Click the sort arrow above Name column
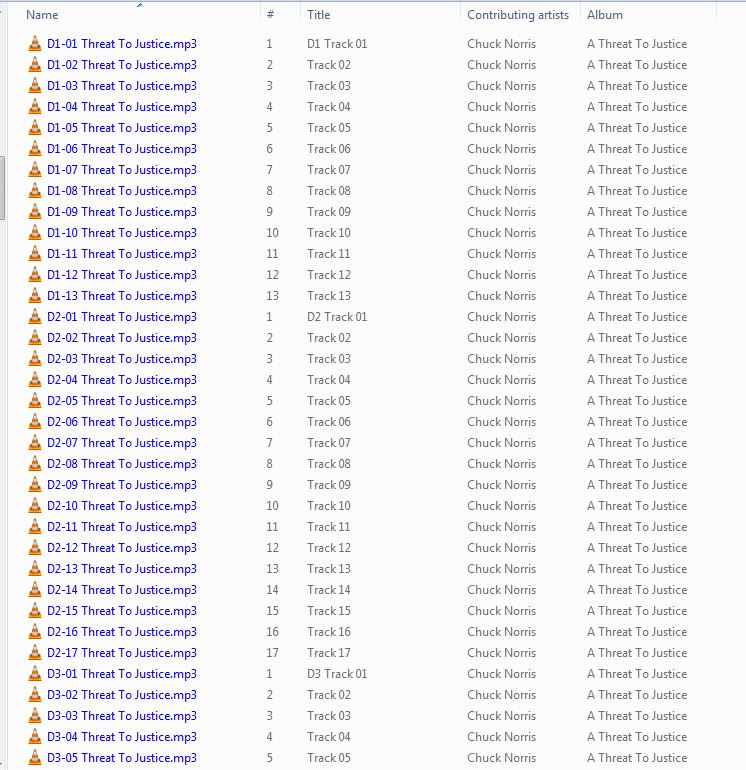746x770 pixels. (140, 5)
